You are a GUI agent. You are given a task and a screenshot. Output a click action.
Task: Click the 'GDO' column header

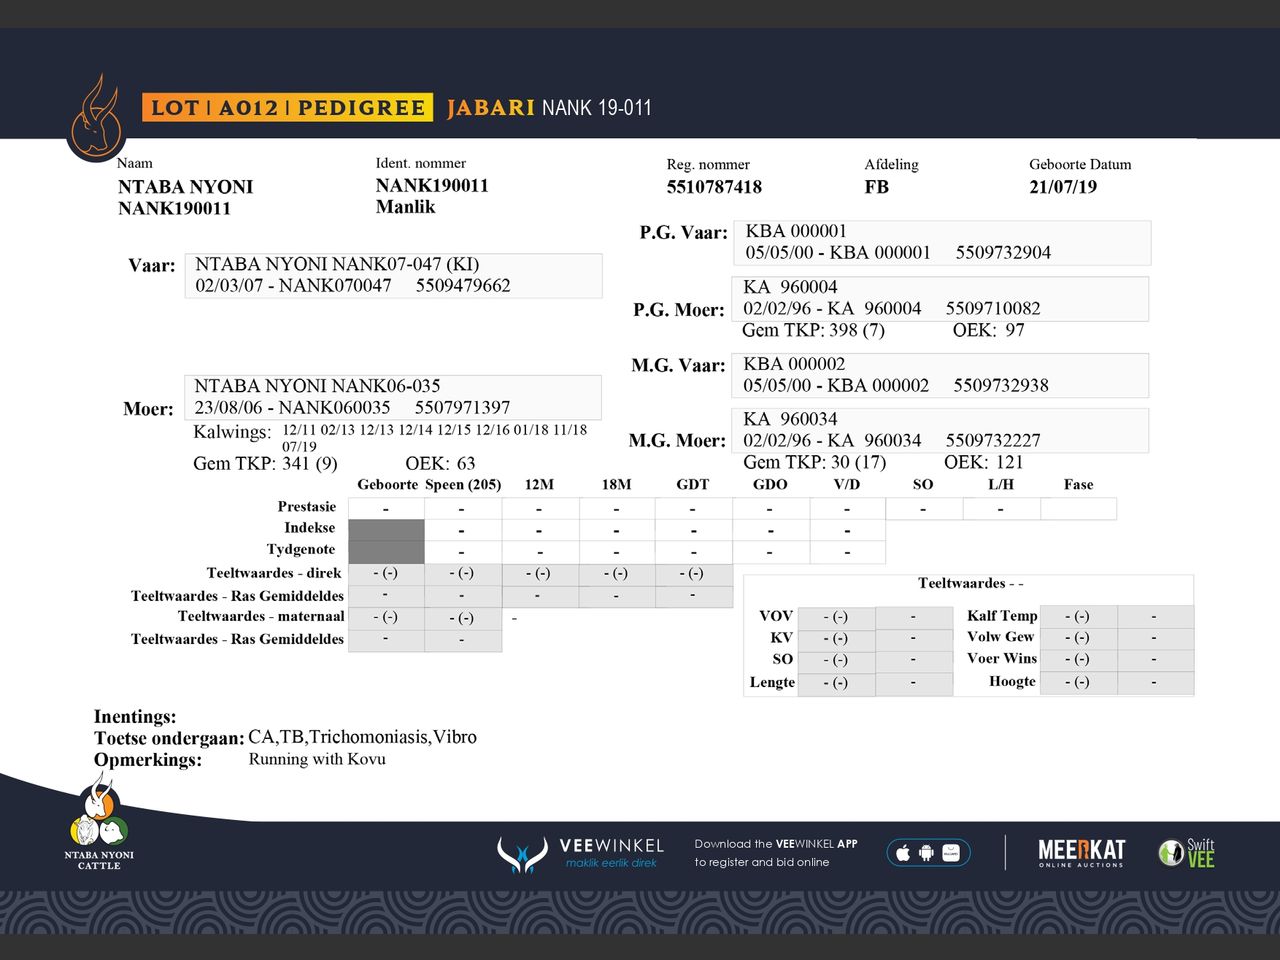[770, 485]
